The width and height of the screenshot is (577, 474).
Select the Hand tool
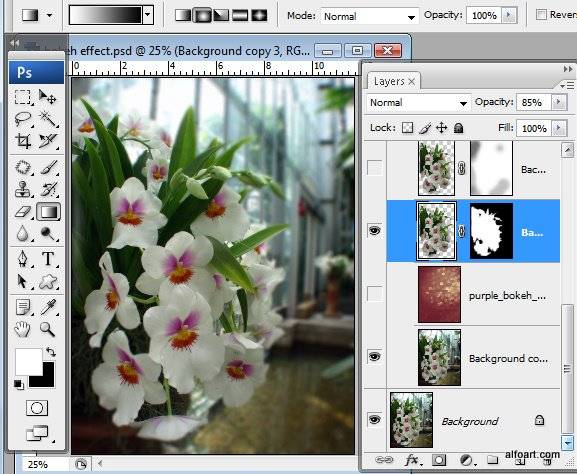click(22, 329)
